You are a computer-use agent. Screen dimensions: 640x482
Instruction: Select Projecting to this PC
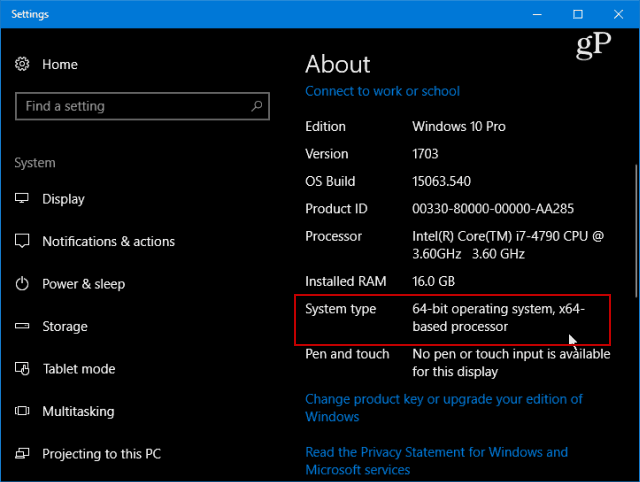pos(102,453)
